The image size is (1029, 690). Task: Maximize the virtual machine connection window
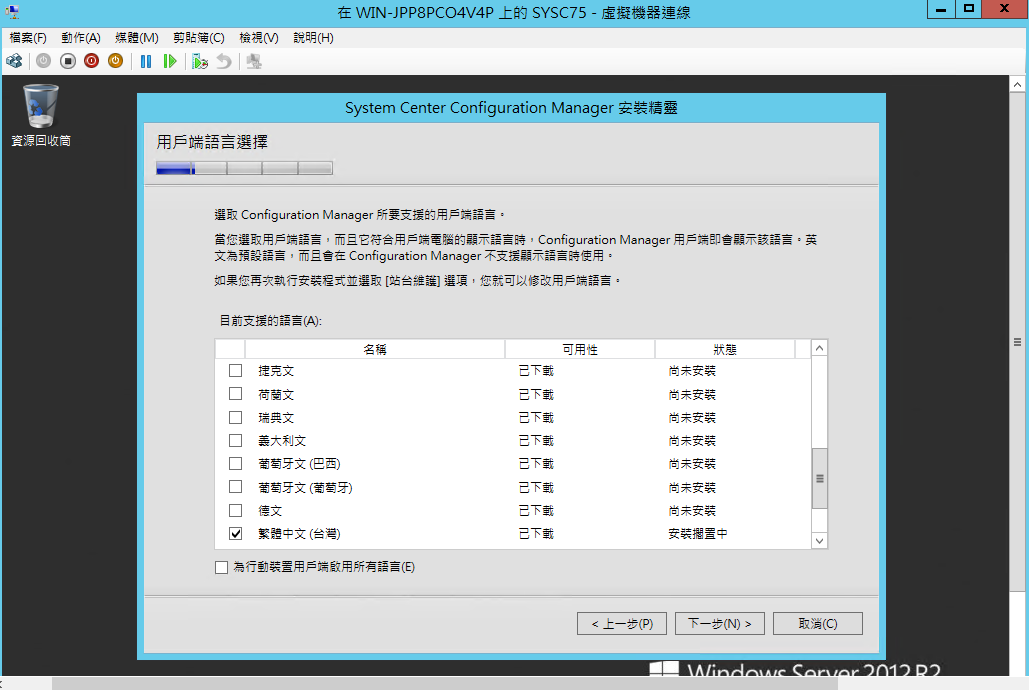pos(969,9)
